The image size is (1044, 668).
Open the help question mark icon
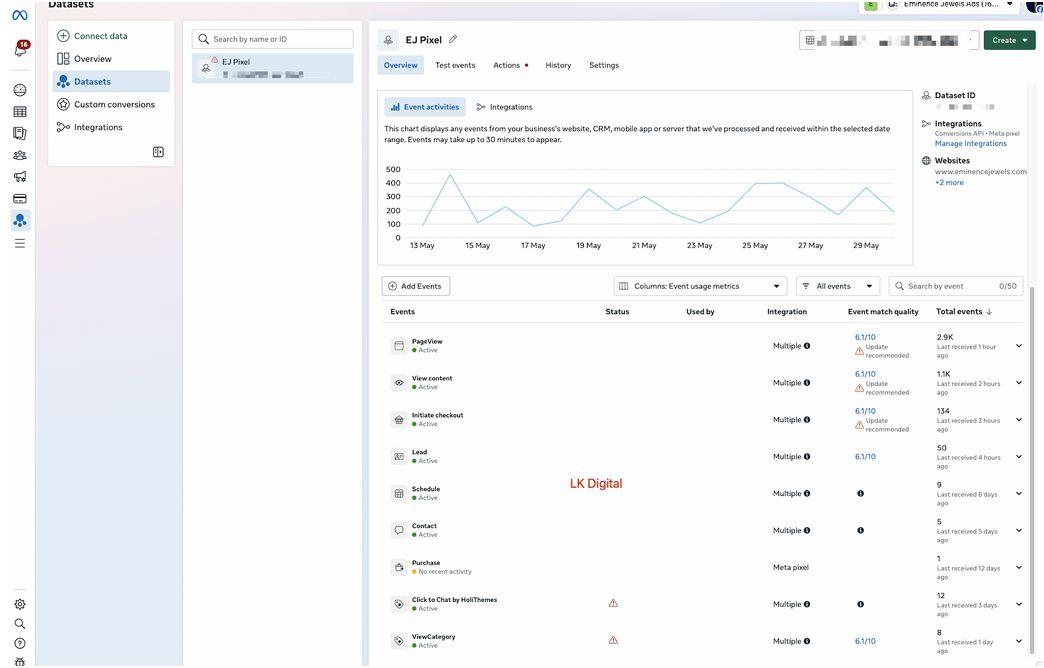click(x=20, y=643)
